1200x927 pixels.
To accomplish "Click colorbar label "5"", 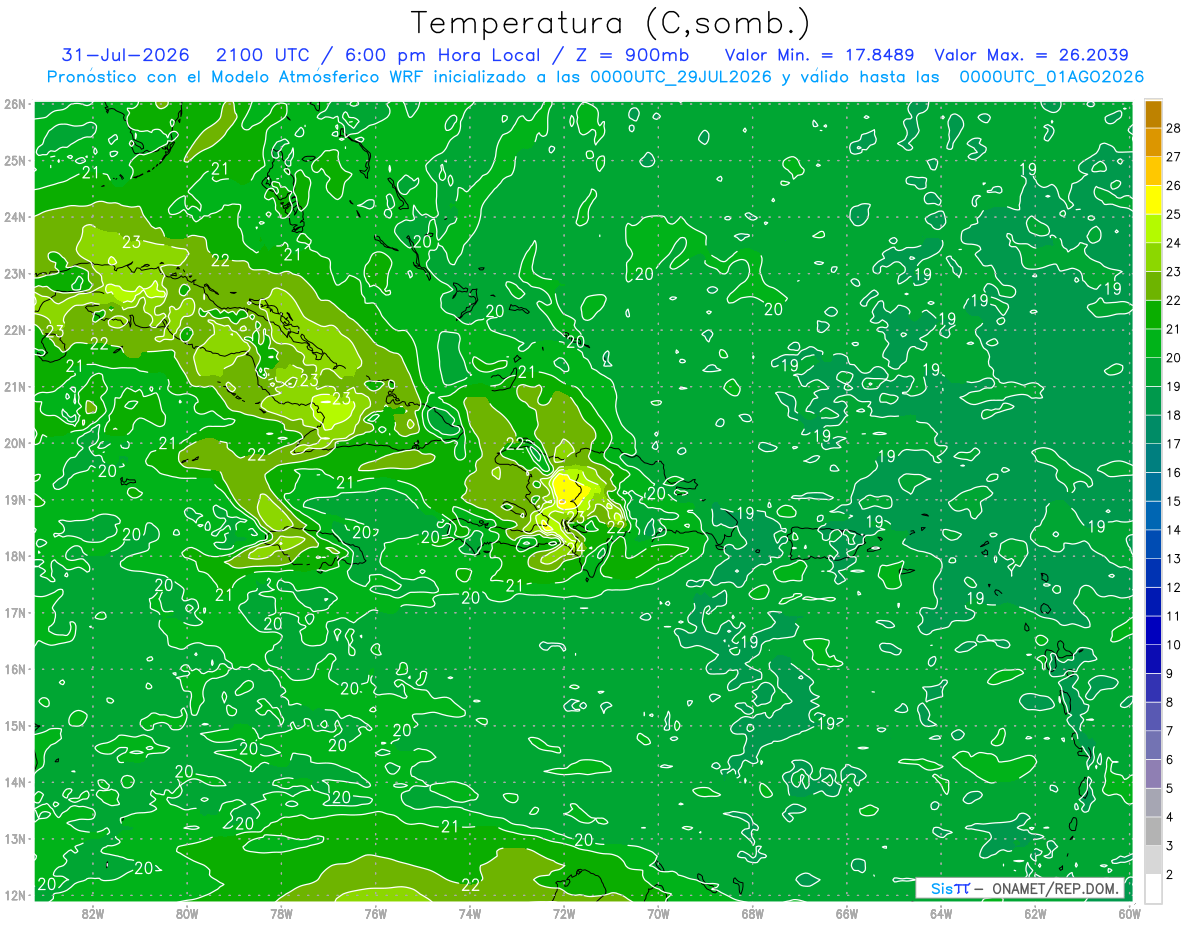I will click(1170, 789).
